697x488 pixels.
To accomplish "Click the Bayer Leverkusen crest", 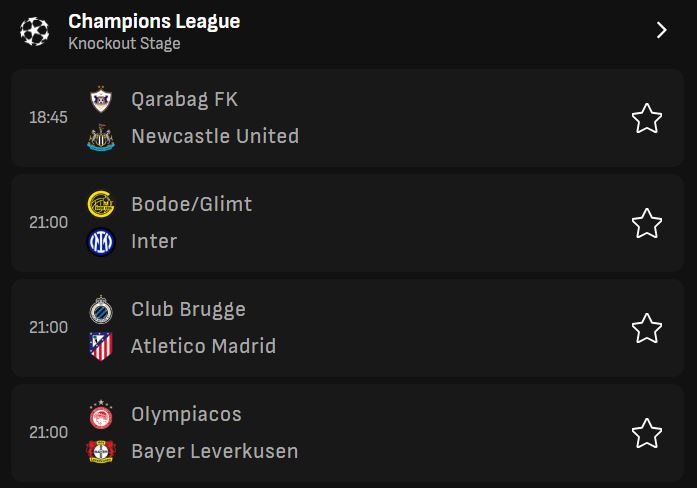I will pos(101,451).
